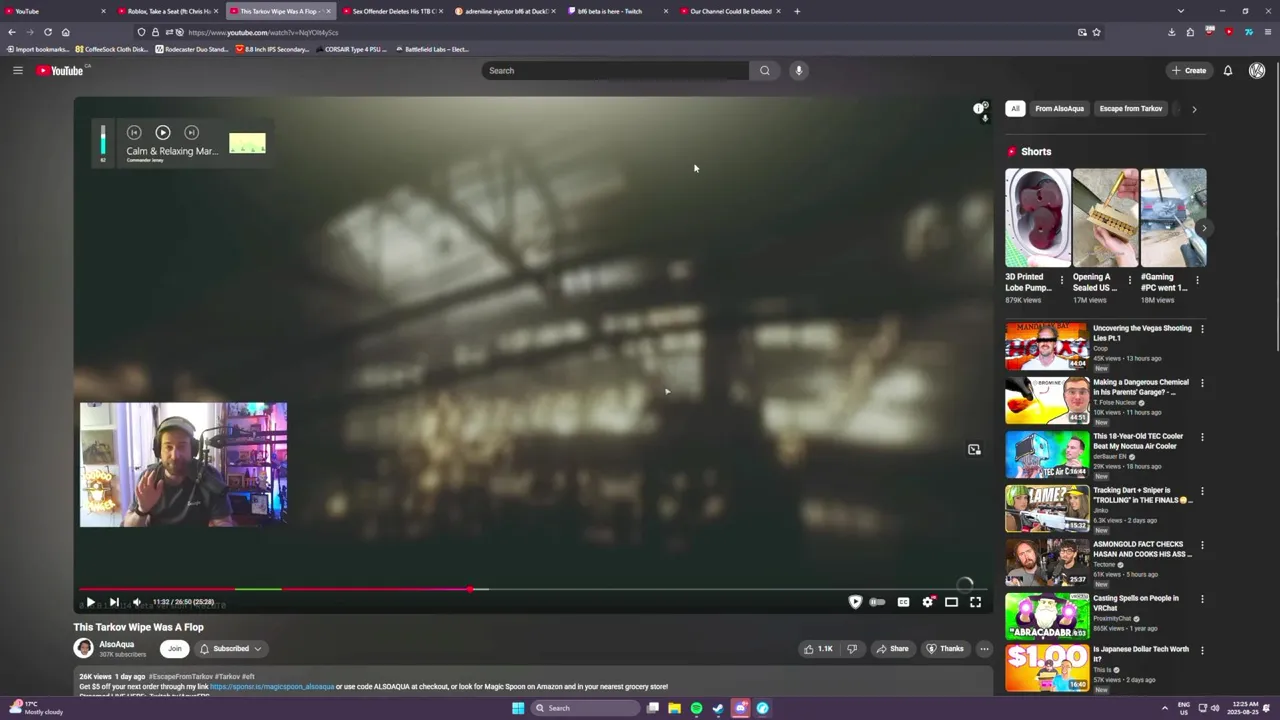1280x720 pixels.
Task: Switch to the Roblox, Take a Seat browser tab
Action: click(168, 11)
